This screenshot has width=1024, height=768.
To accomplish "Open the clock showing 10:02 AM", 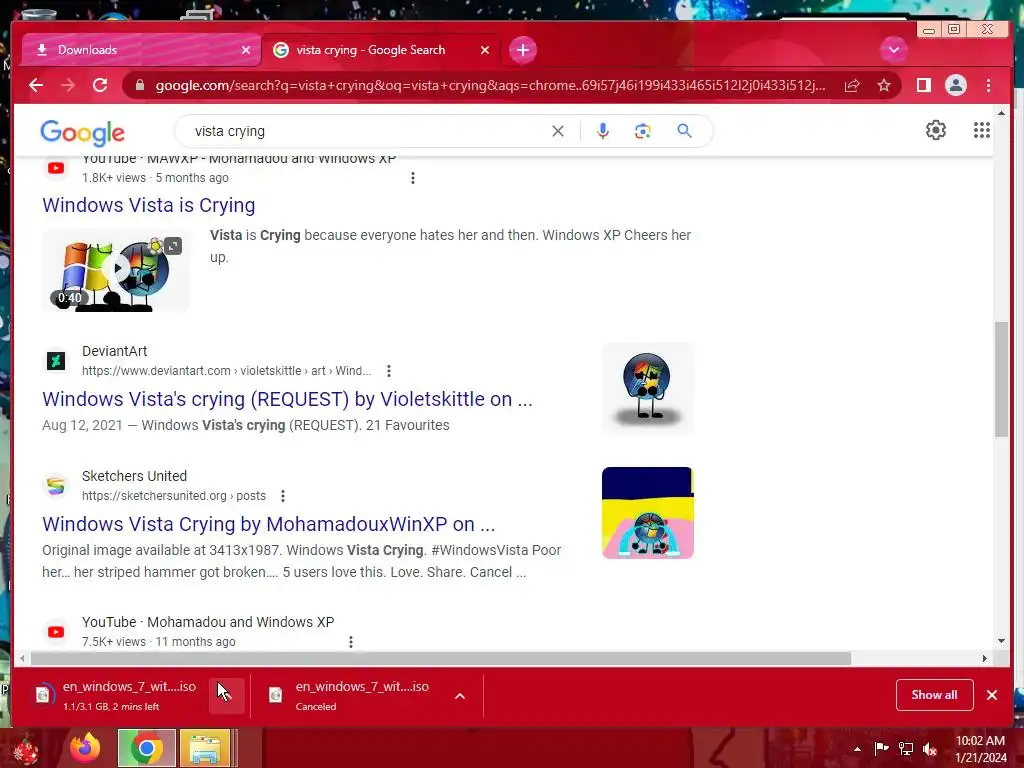I will click(x=980, y=748).
